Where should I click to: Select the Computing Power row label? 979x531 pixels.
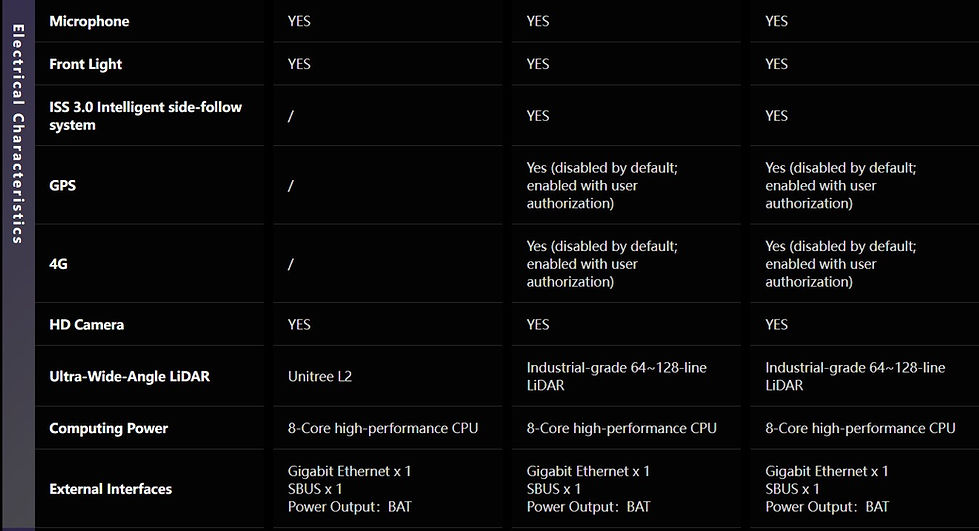click(109, 429)
